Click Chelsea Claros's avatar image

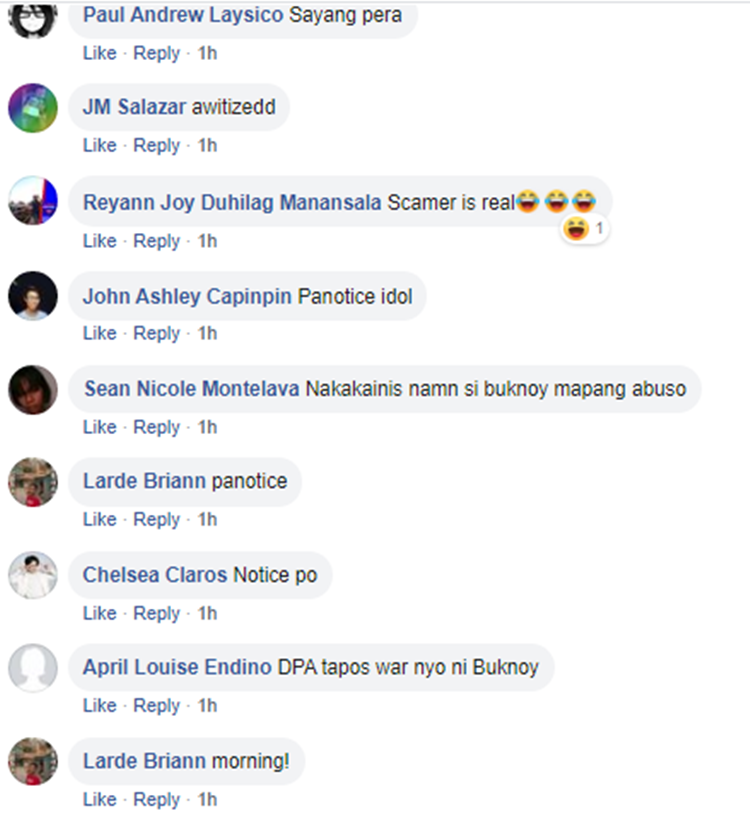pyautogui.click(x=33, y=575)
